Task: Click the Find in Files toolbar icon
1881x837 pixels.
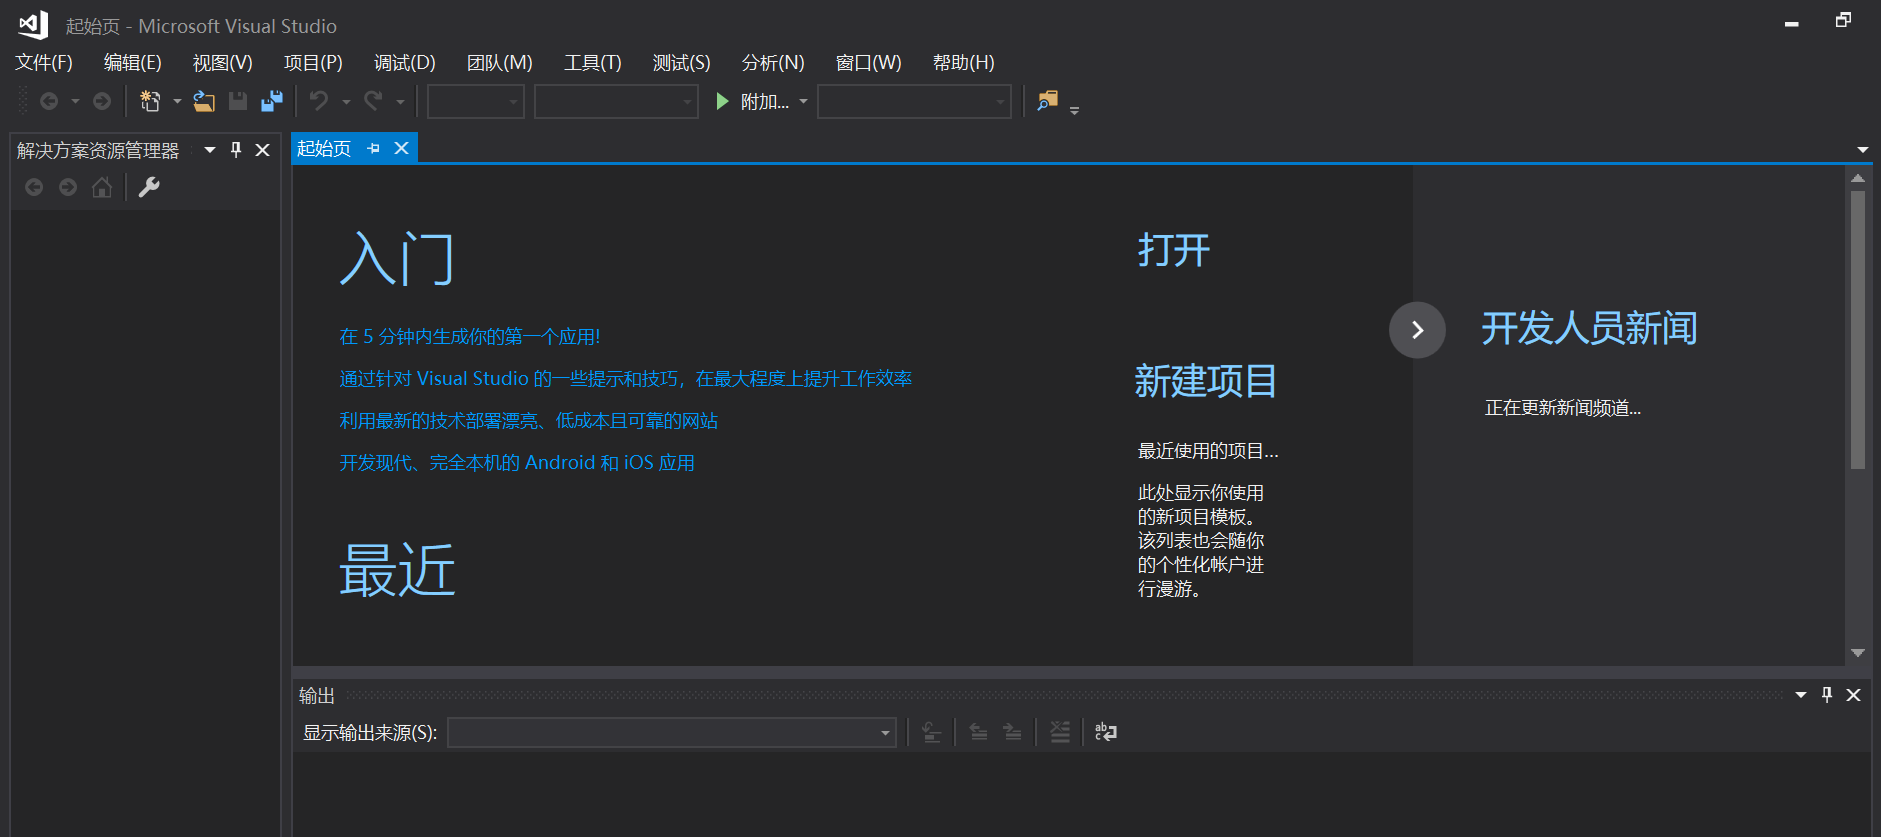Action: tap(1047, 101)
